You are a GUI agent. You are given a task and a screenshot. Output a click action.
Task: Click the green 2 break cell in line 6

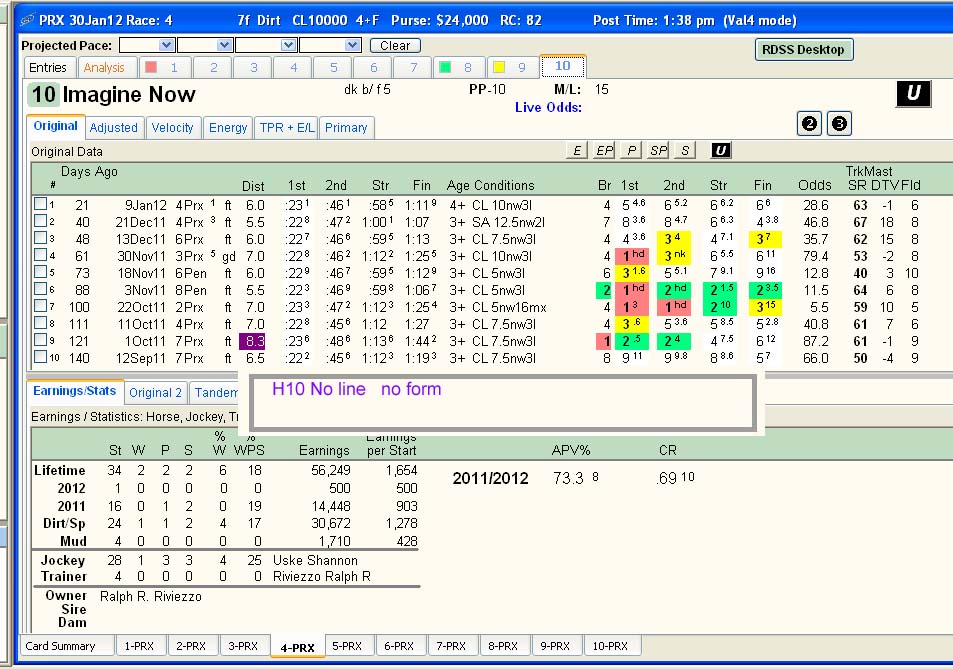pos(604,290)
